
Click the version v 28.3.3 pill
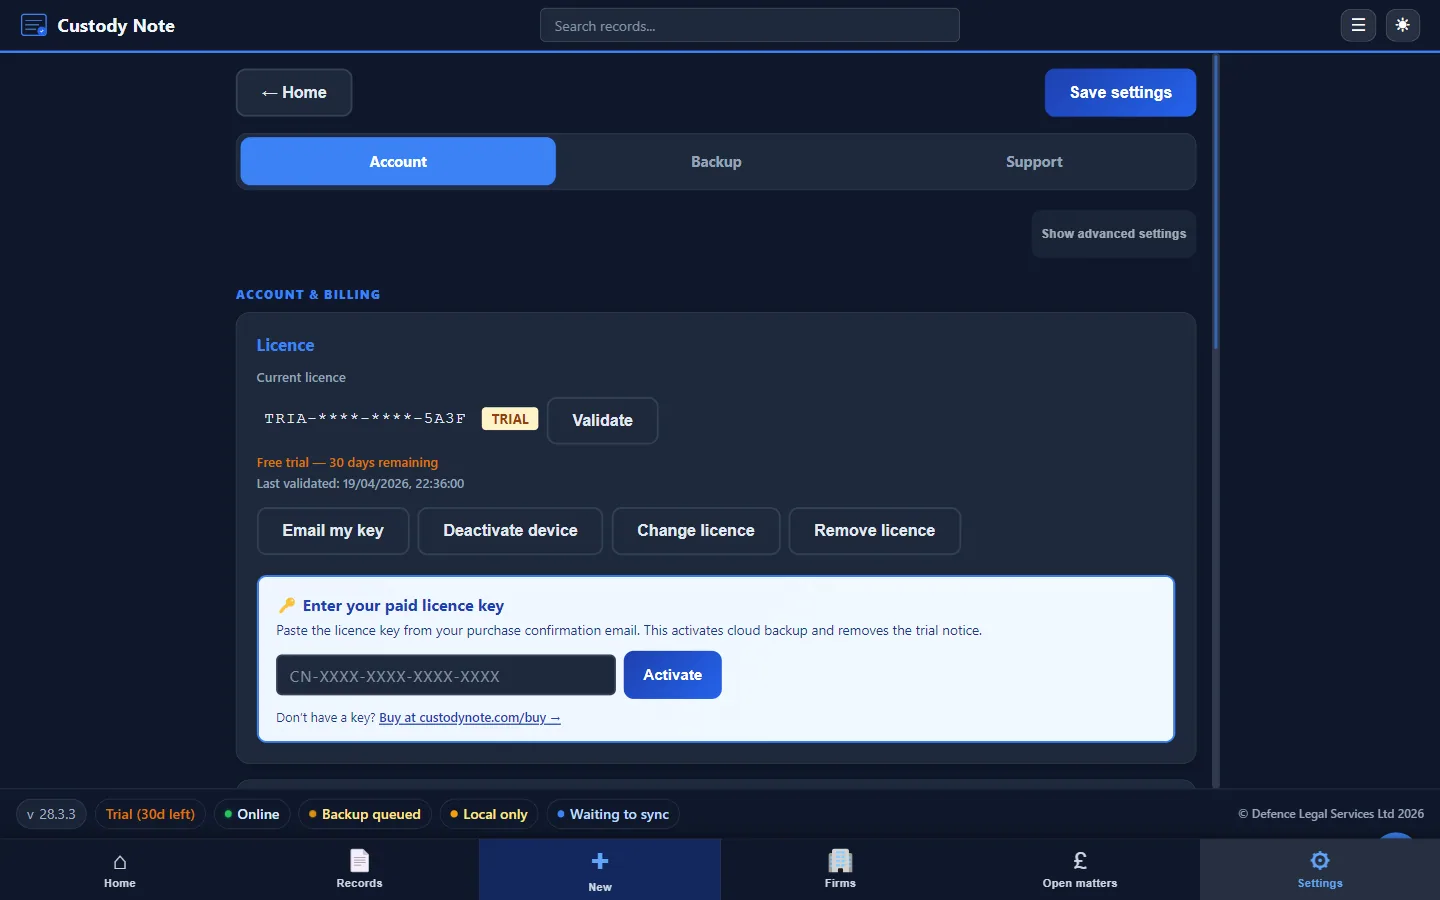pos(52,814)
